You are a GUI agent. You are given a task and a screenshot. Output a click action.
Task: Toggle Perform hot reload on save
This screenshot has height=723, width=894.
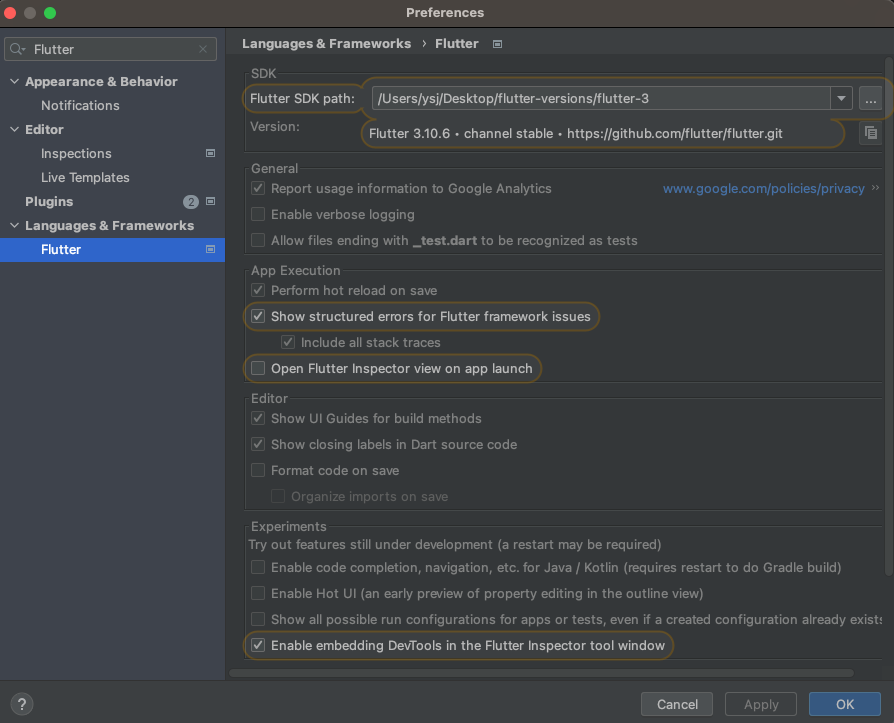[258, 290]
